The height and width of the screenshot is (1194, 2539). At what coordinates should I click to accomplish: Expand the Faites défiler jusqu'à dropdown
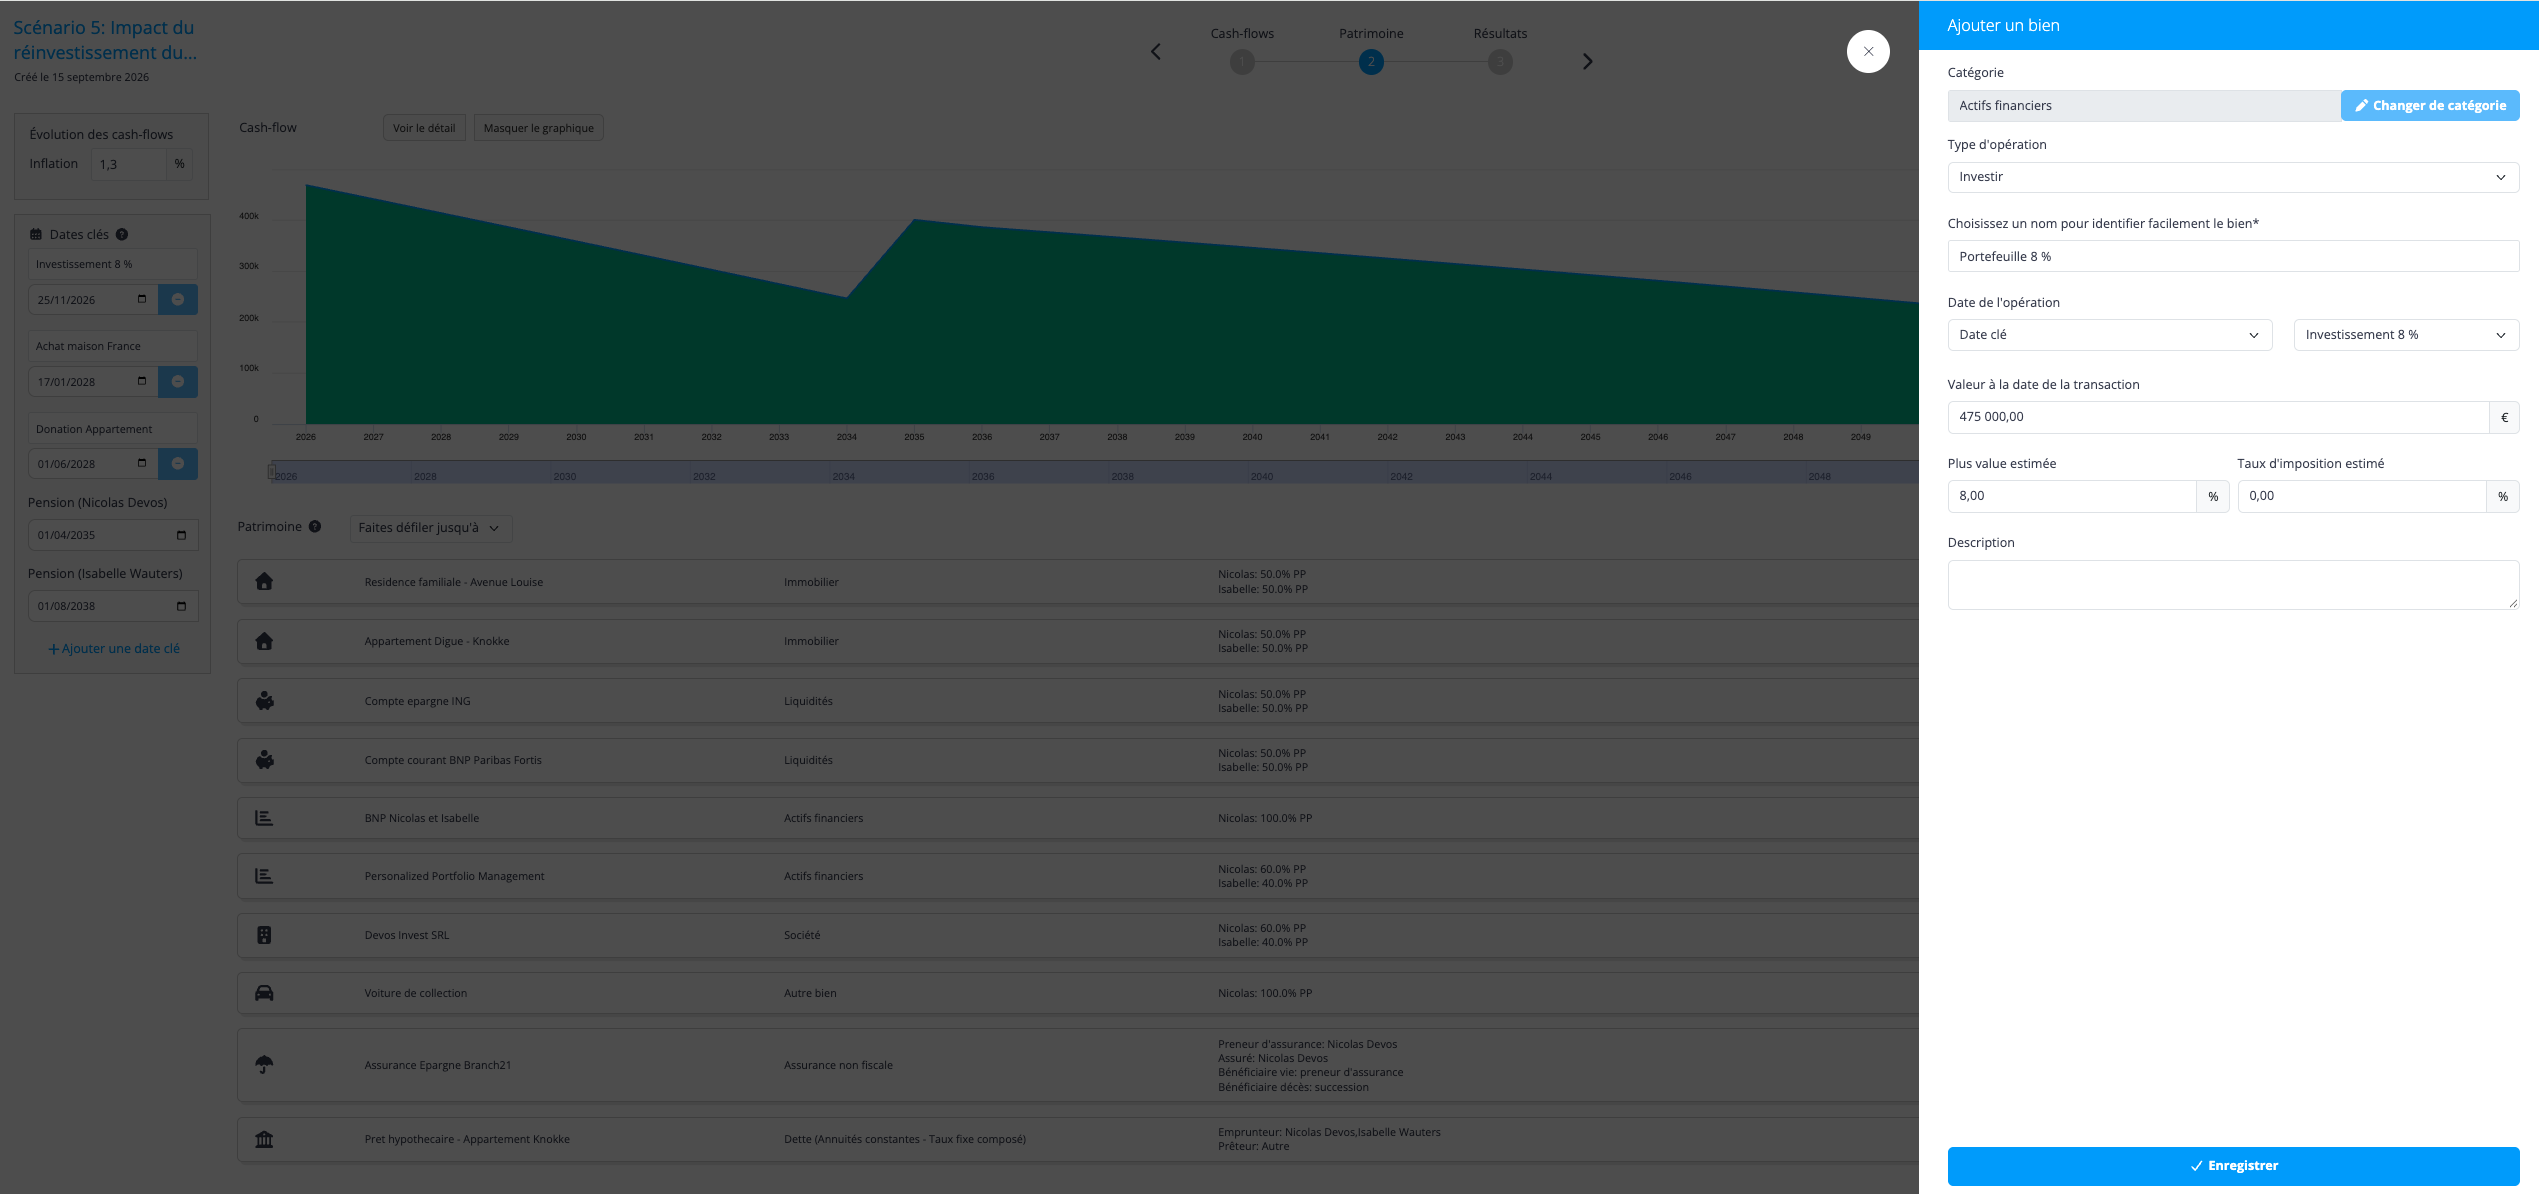click(x=431, y=528)
